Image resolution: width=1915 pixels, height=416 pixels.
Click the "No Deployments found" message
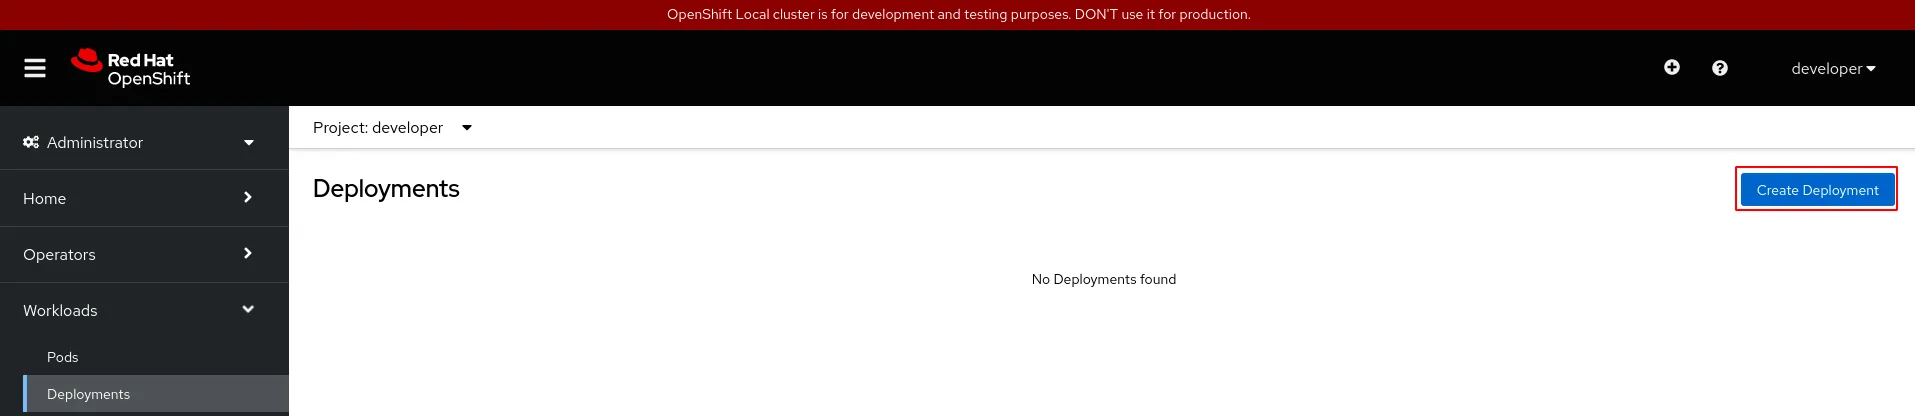point(1103,279)
